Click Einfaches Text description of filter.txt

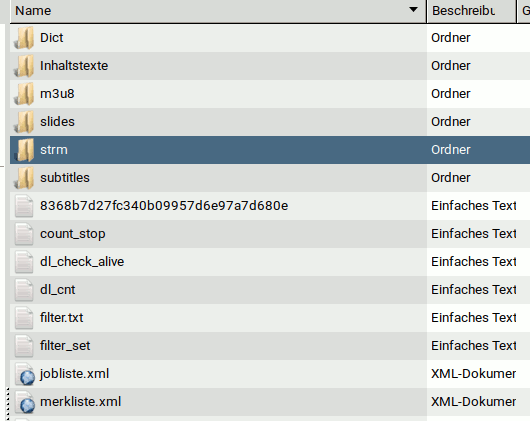(x=473, y=318)
